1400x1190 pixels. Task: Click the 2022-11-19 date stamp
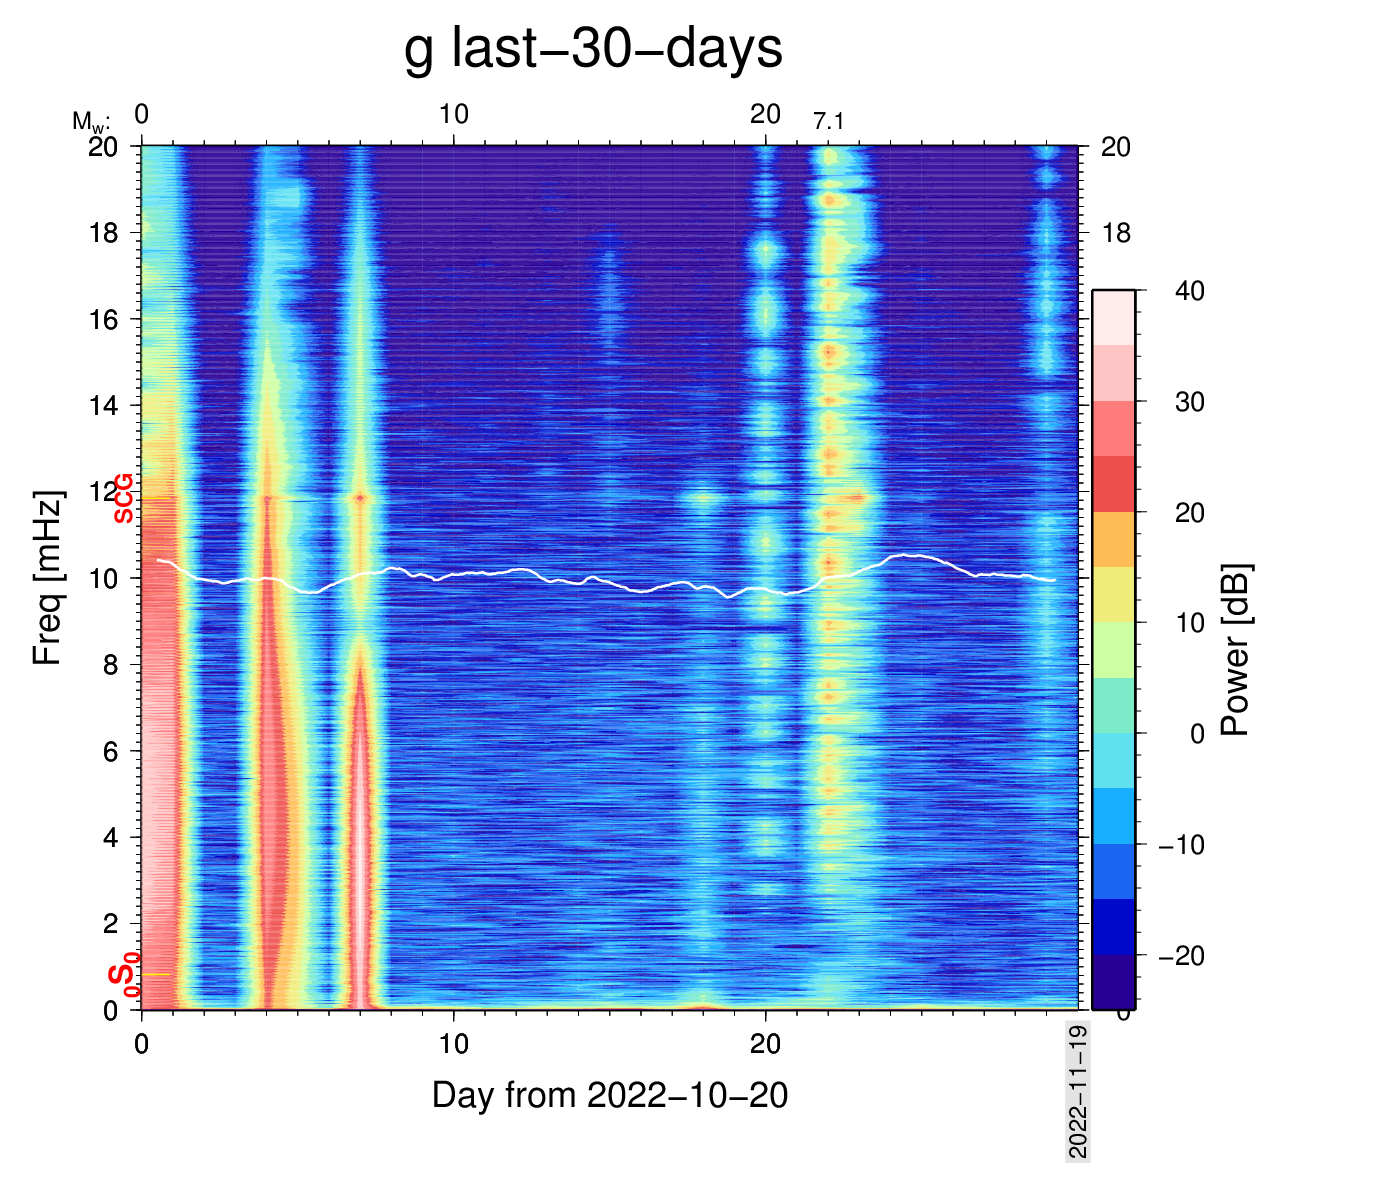pyautogui.click(x=1078, y=1092)
